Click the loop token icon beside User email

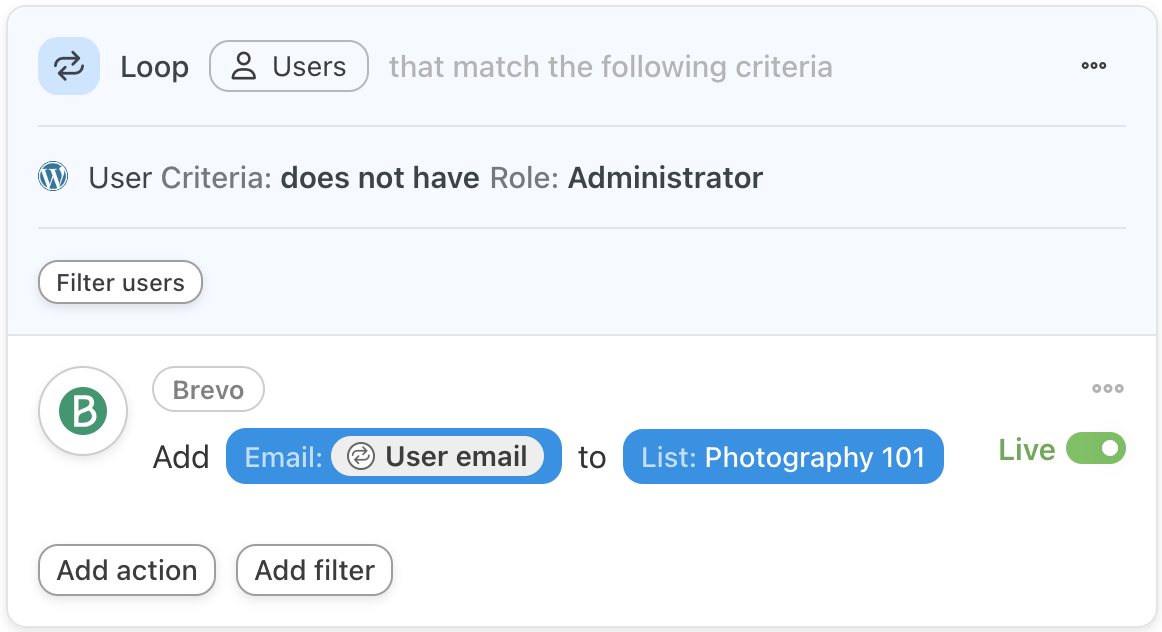(x=360, y=457)
